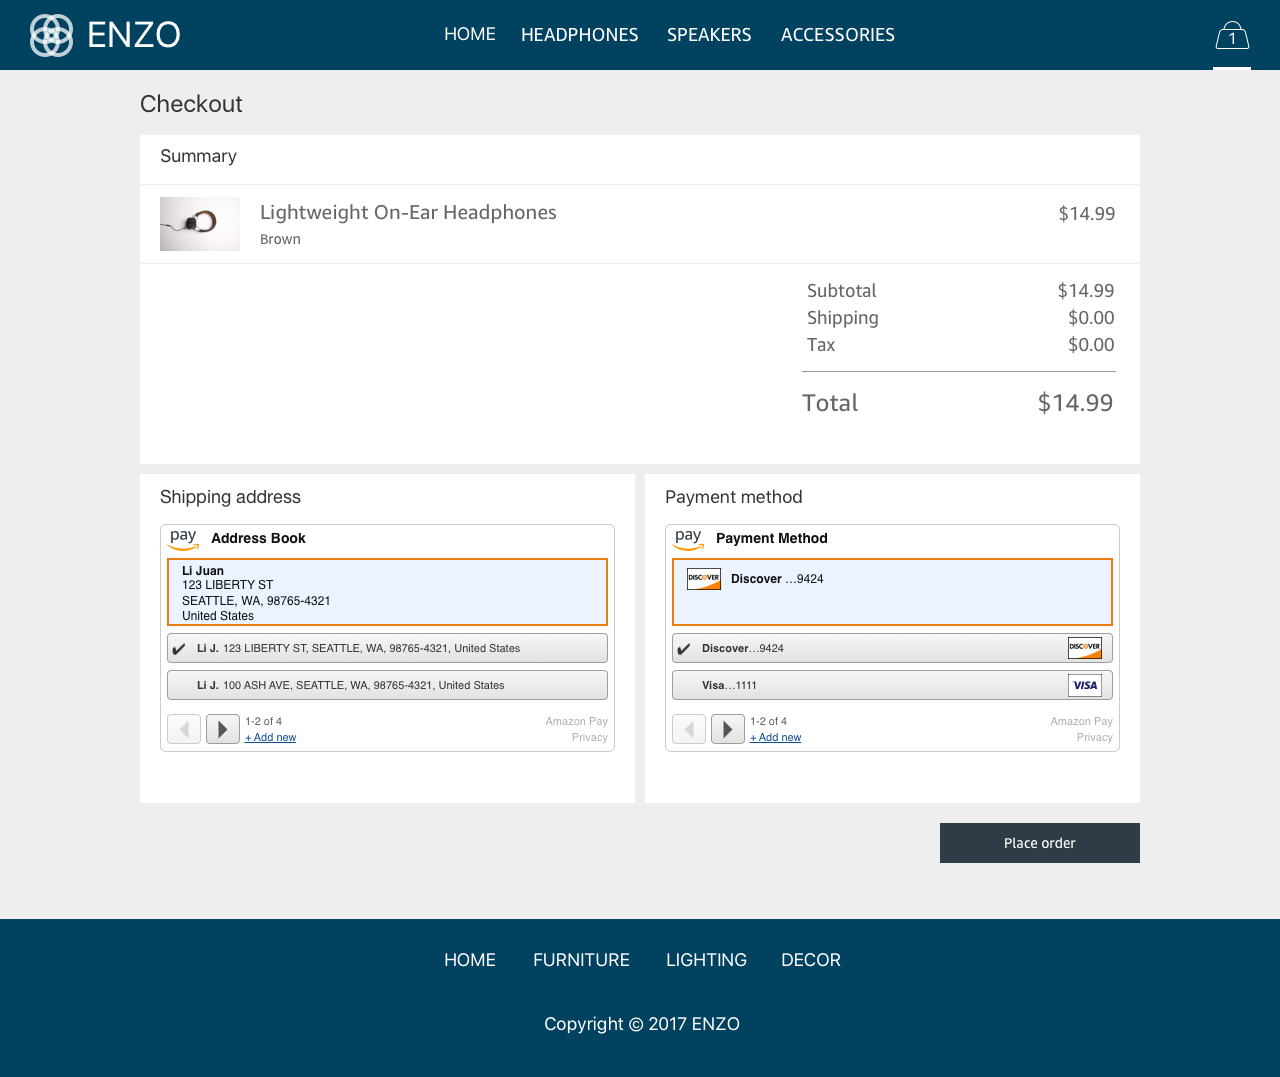Image resolution: width=1280 pixels, height=1077 pixels.
Task: Choose the Discover ending 9424 card option
Action: click(892, 648)
